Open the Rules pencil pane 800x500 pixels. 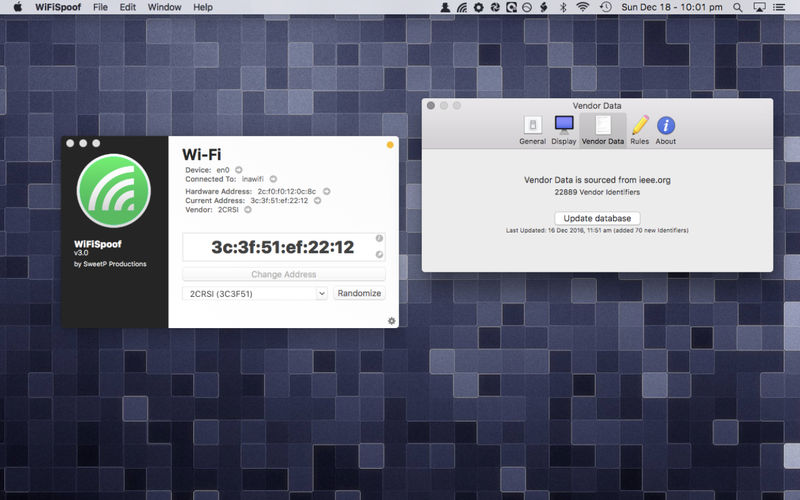pyautogui.click(x=640, y=129)
